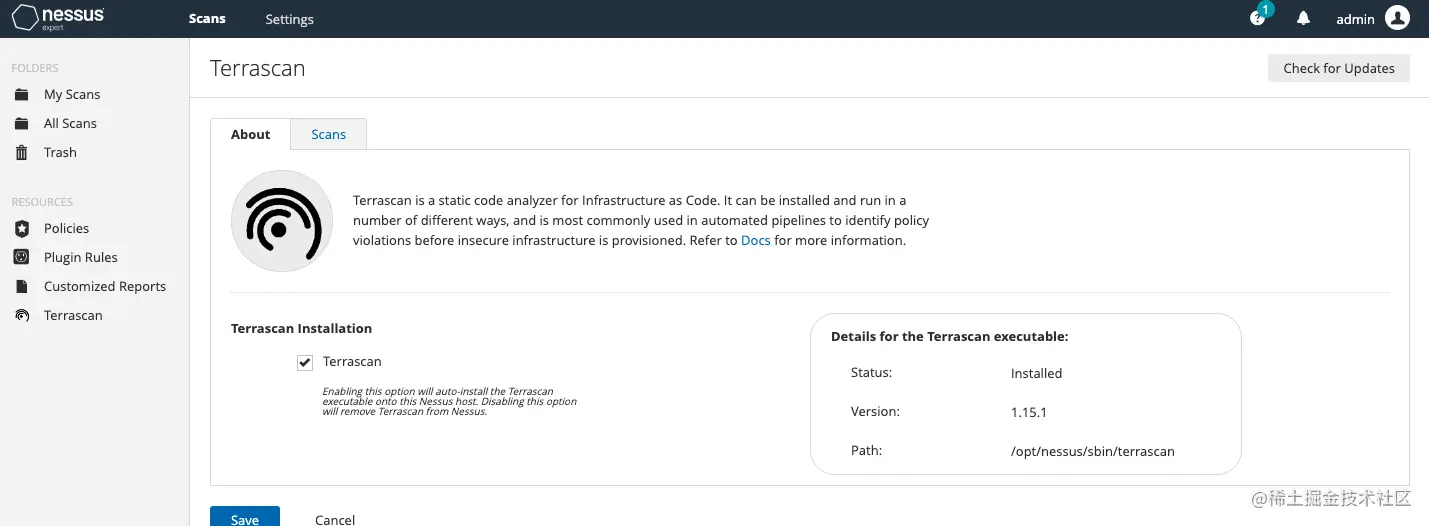Click the Plugin Rules icon

(x=21, y=258)
